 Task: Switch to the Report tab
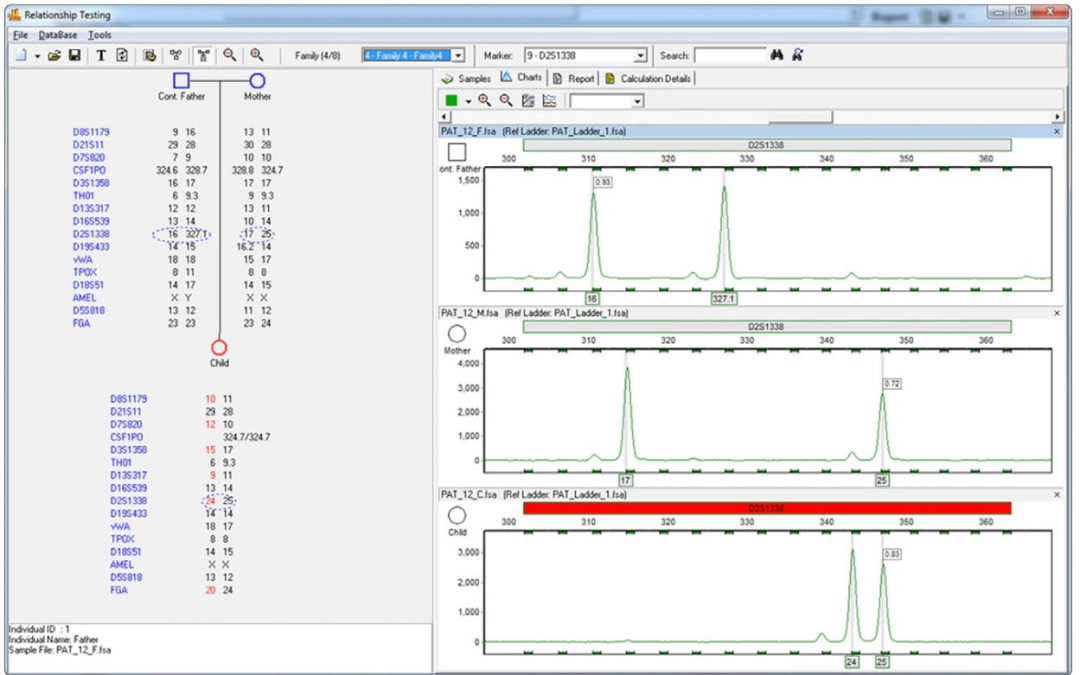[x=574, y=79]
